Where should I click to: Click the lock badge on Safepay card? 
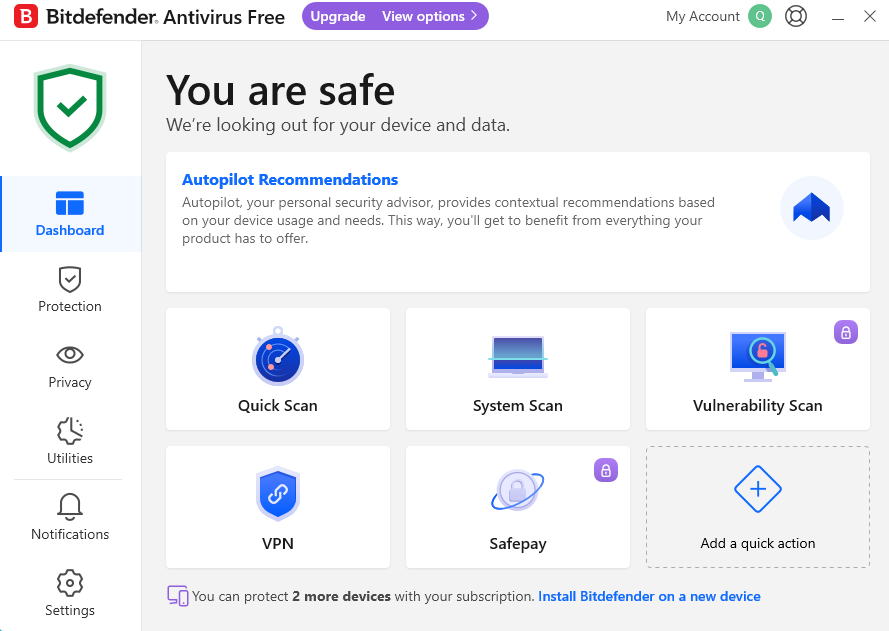[x=606, y=470]
